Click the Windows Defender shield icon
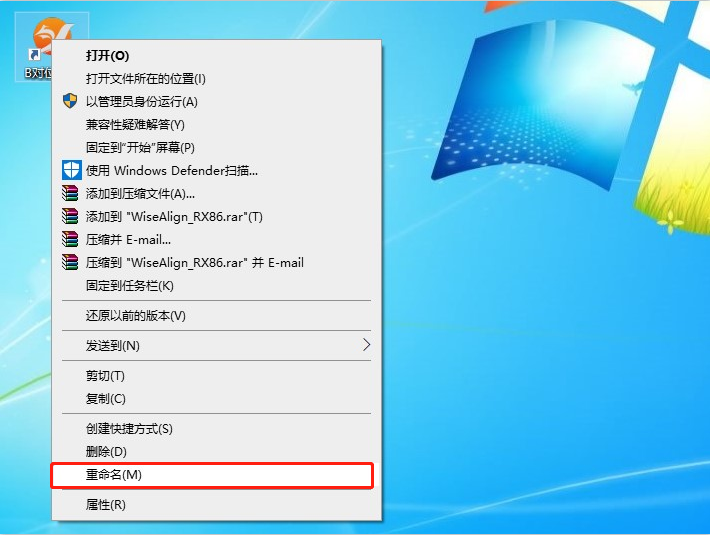 tap(70, 170)
